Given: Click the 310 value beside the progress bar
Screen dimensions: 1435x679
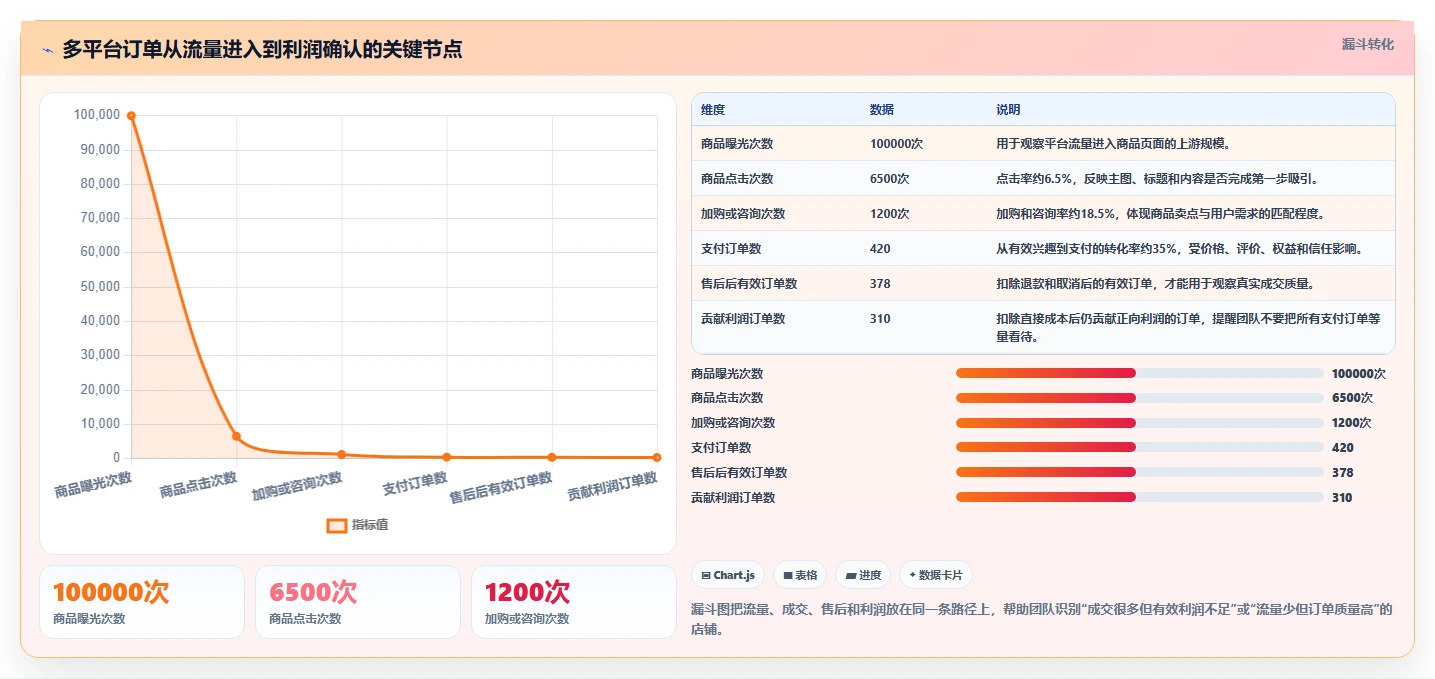Looking at the screenshot, I should click(x=1342, y=497).
